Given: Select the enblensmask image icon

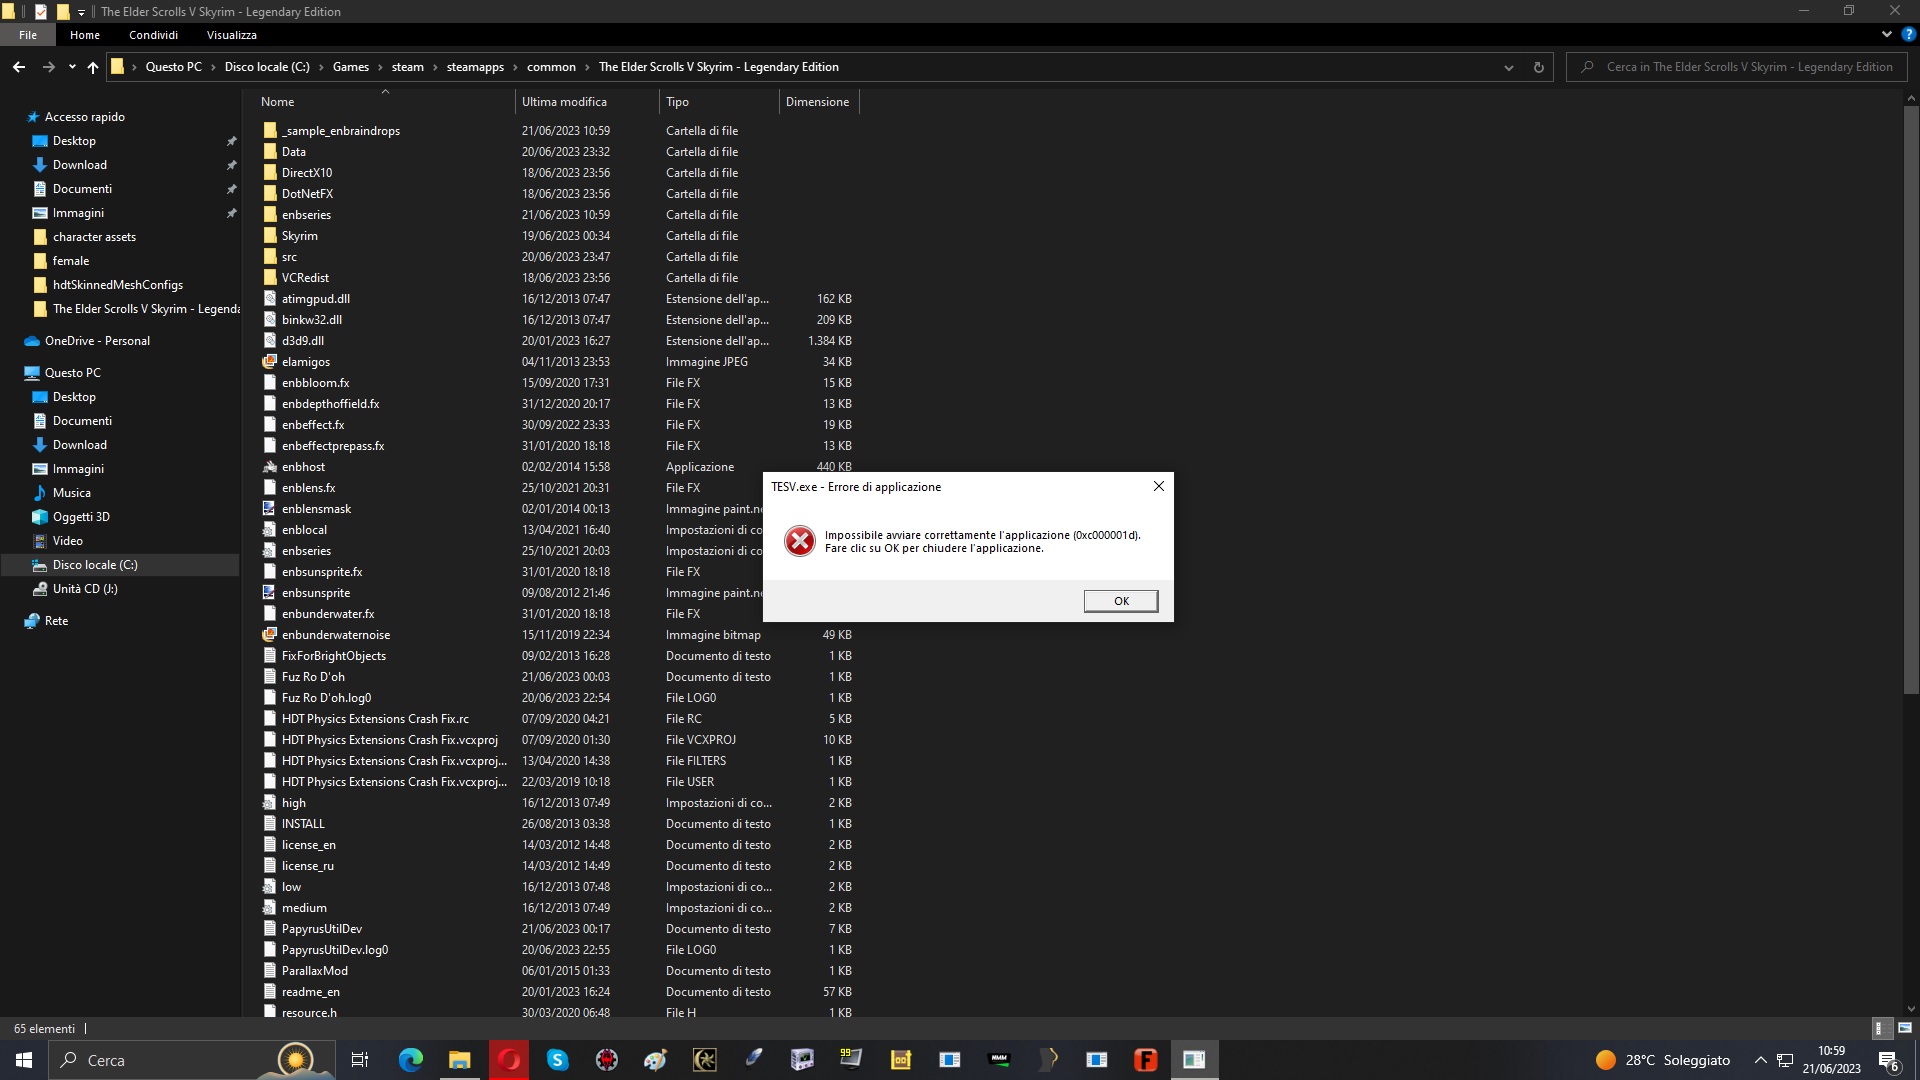Looking at the screenshot, I should coord(270,509).
